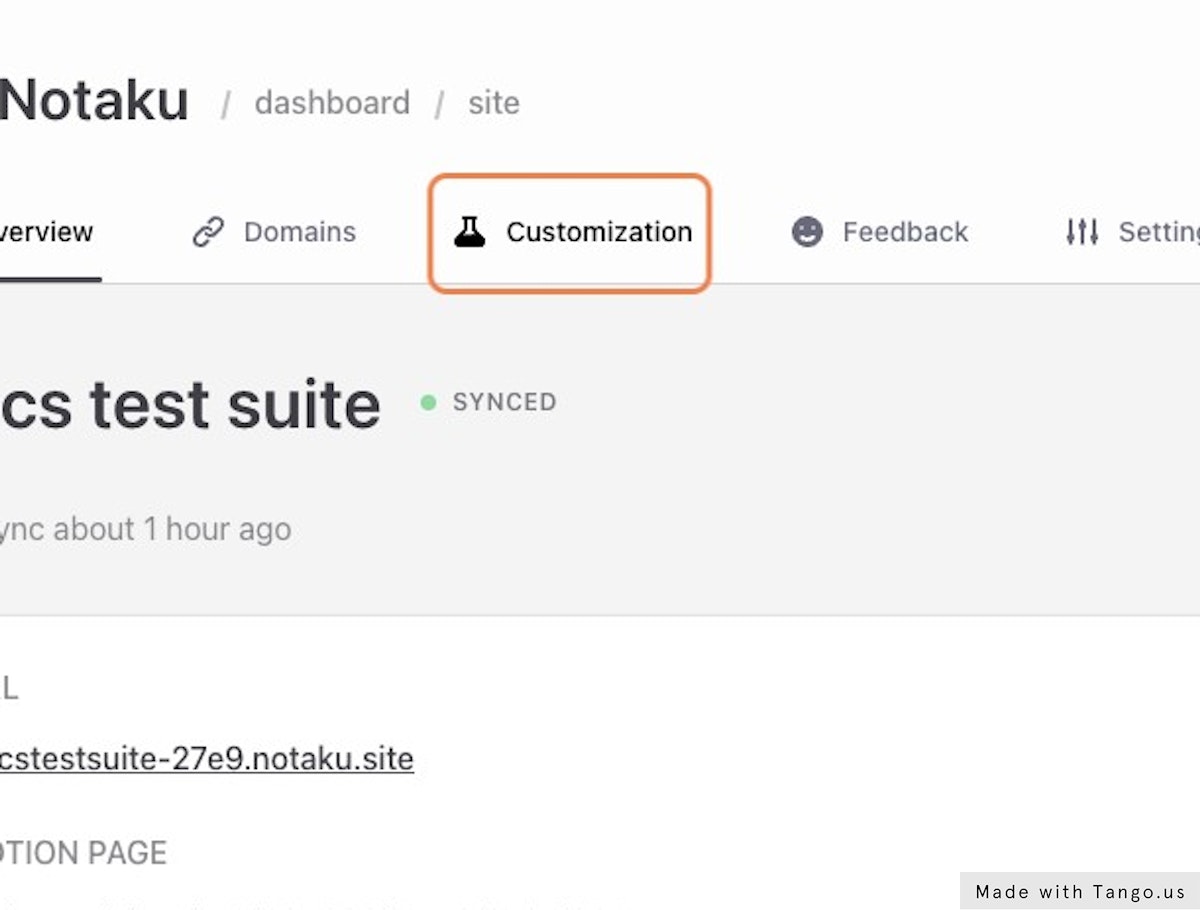Click the smiley face icon beside Feedback

click(x=807, y=232)
